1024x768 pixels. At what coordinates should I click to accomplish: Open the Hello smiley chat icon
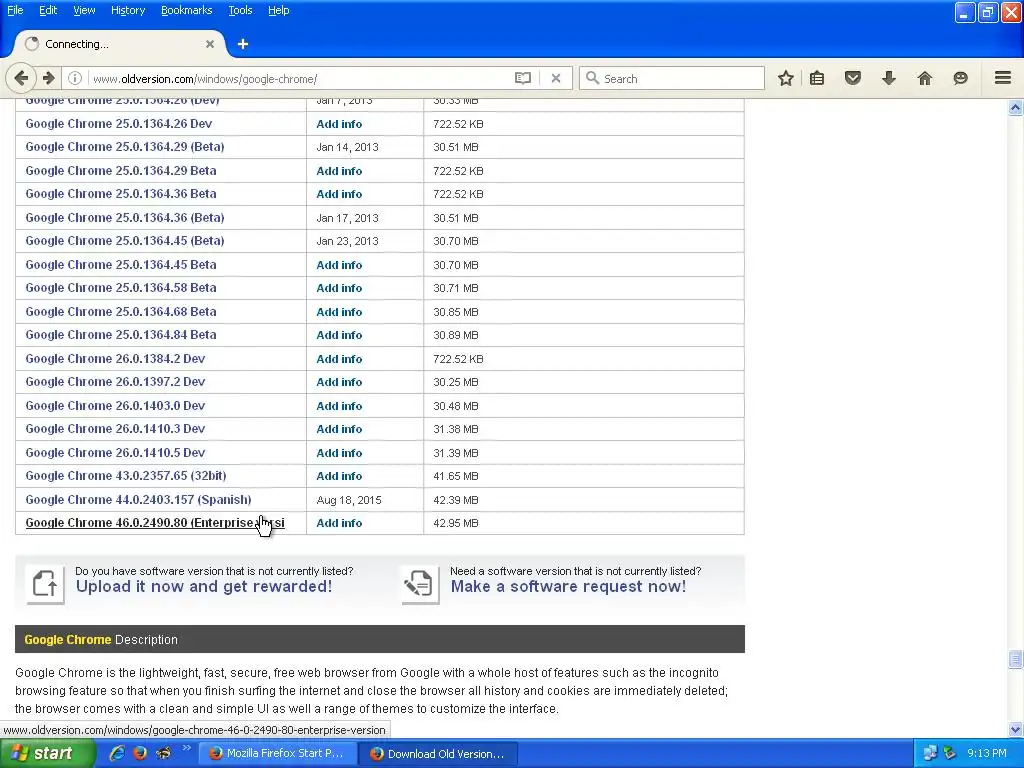pos(961,78)
